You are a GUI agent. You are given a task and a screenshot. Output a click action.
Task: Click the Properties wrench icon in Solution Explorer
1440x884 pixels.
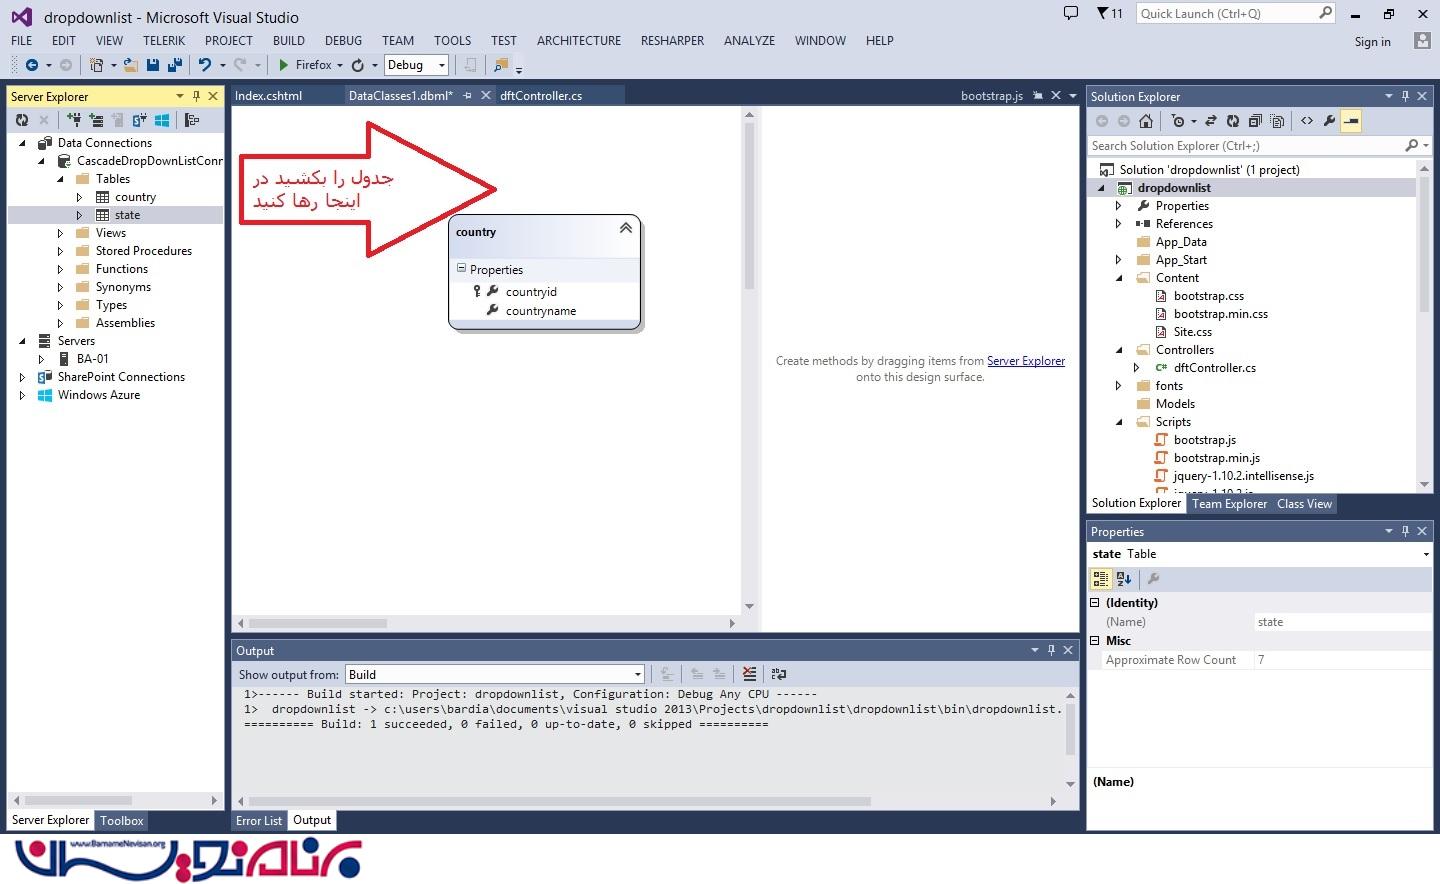tap(1329, 121)
